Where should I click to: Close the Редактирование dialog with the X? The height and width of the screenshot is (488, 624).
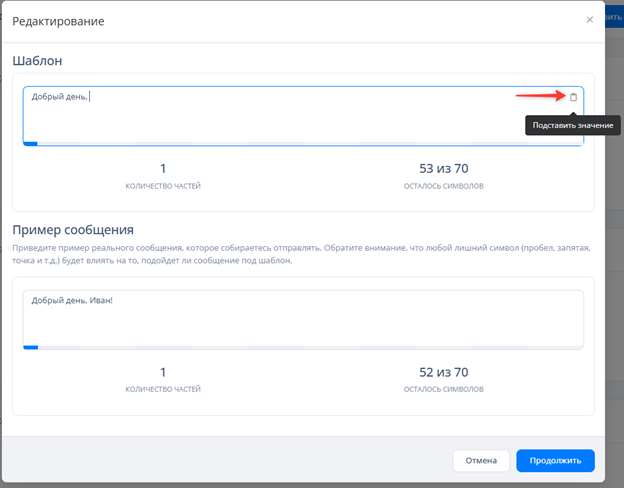coord(589,20)
